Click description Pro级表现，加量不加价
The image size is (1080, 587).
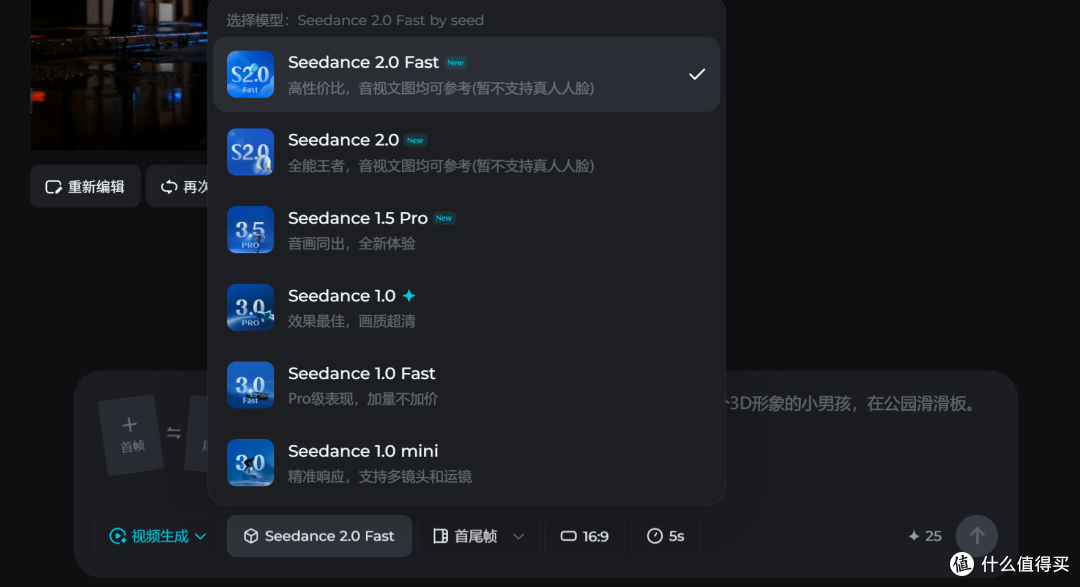click(x=363, y=399)
